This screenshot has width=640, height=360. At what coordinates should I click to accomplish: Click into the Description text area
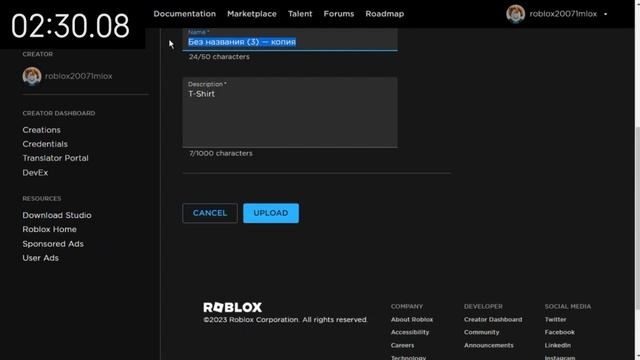point(290,112)
